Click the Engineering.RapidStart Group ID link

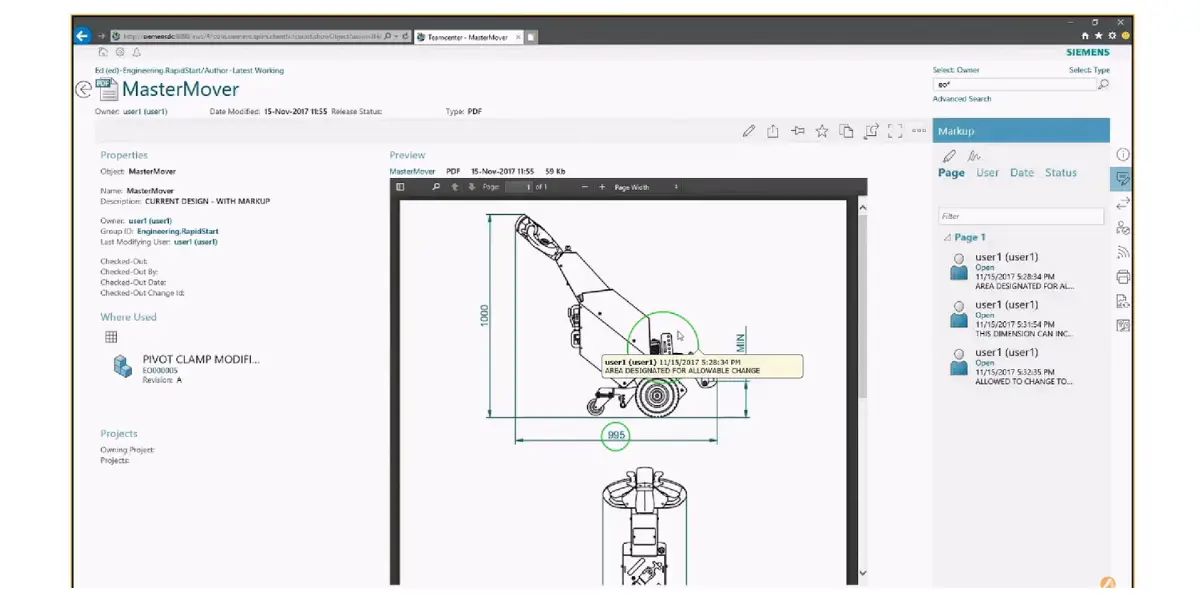click(177, 231)
